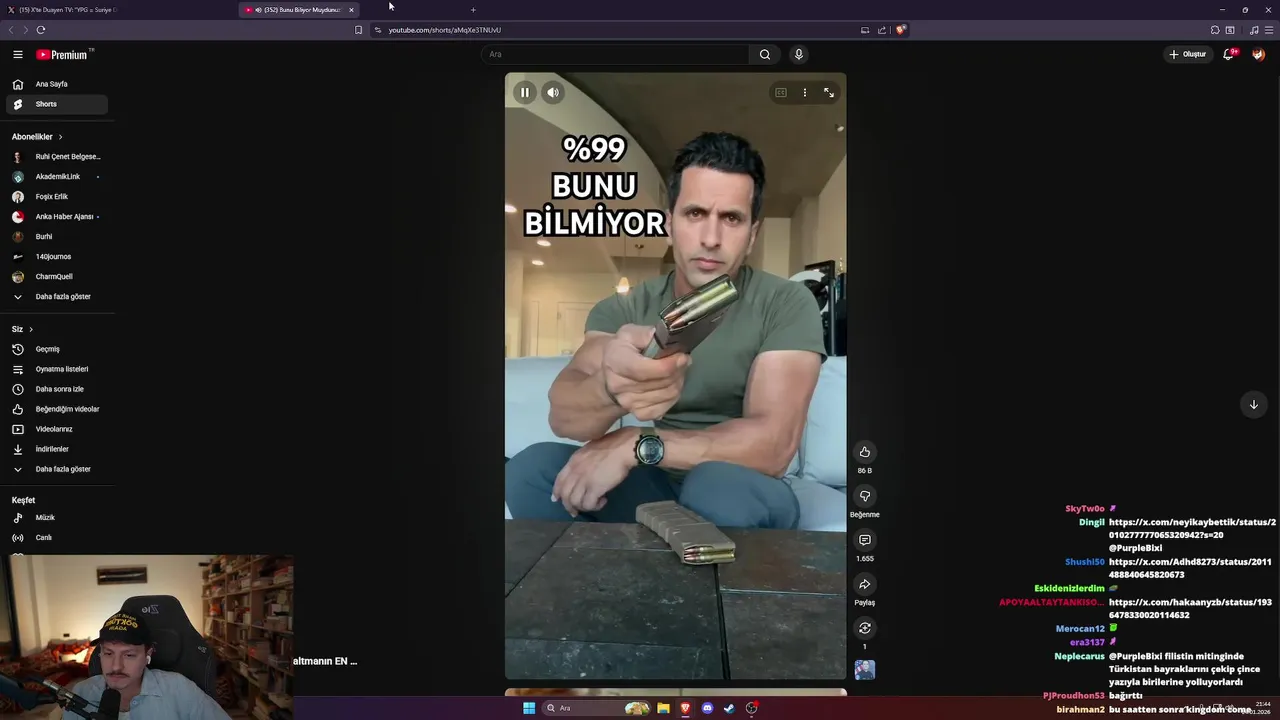Open Daha sonra izle list
Viewport: 1280px width, 720px height.
coord(57,389)
